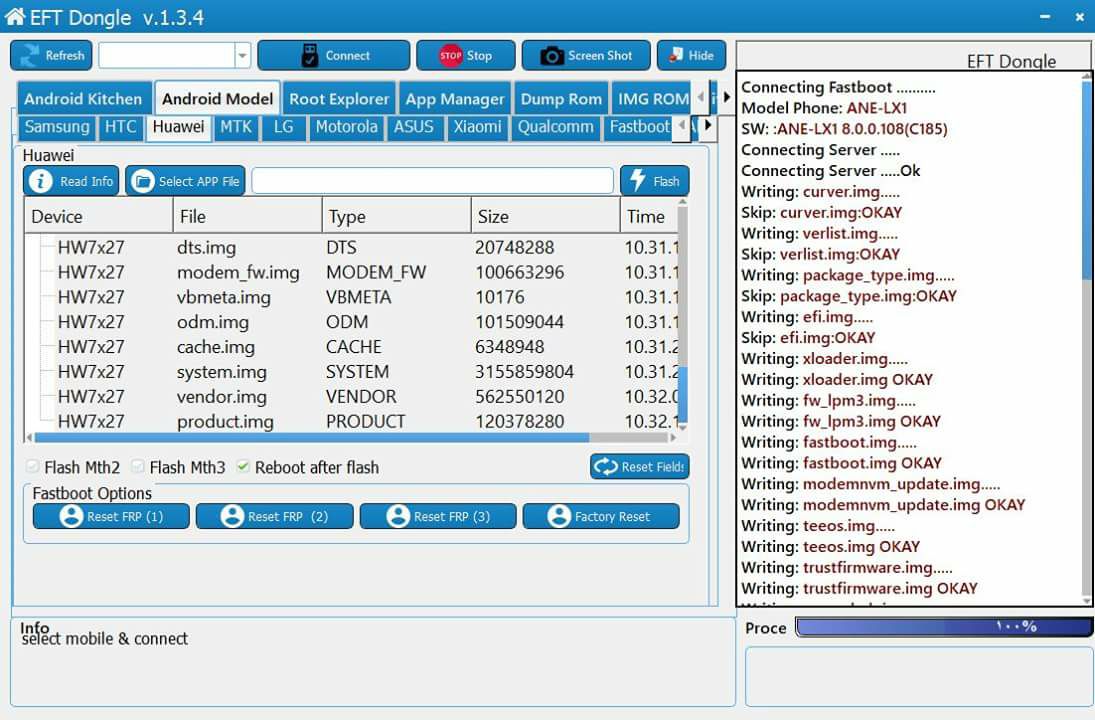
Task: Open the App Manager tab
Action: pos(455,98)
